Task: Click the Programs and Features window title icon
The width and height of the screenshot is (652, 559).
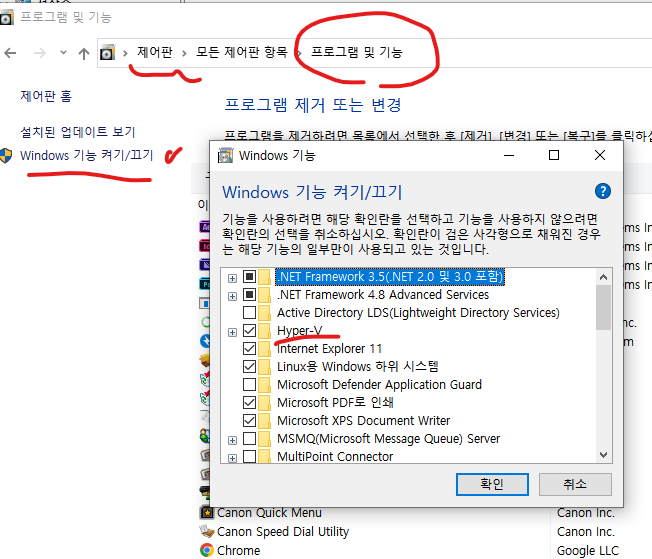Action: tap(6, 17)
